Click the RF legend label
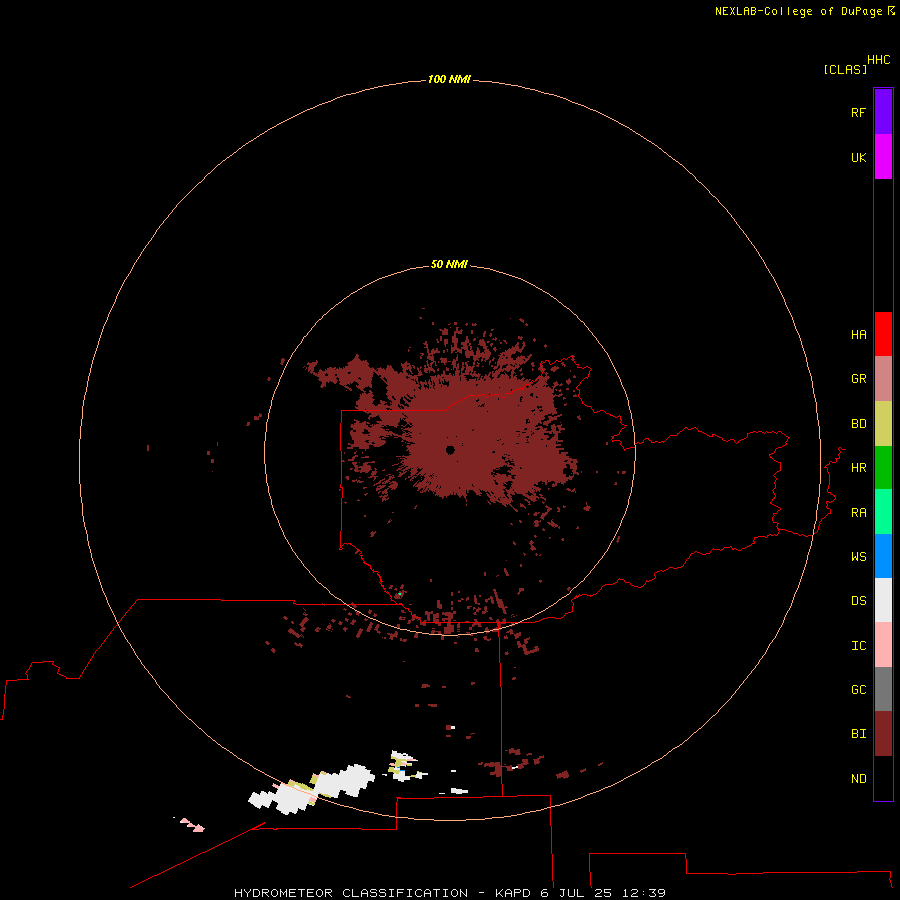The height and width of the screenshot is (900, 900). pos(858,112)
